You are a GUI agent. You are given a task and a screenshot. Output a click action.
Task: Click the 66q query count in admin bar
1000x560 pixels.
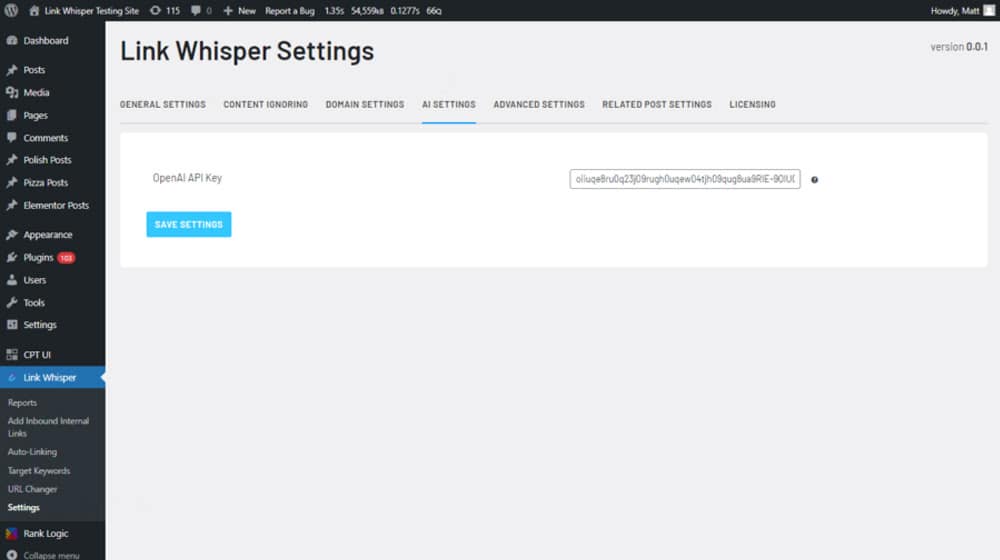434,11
